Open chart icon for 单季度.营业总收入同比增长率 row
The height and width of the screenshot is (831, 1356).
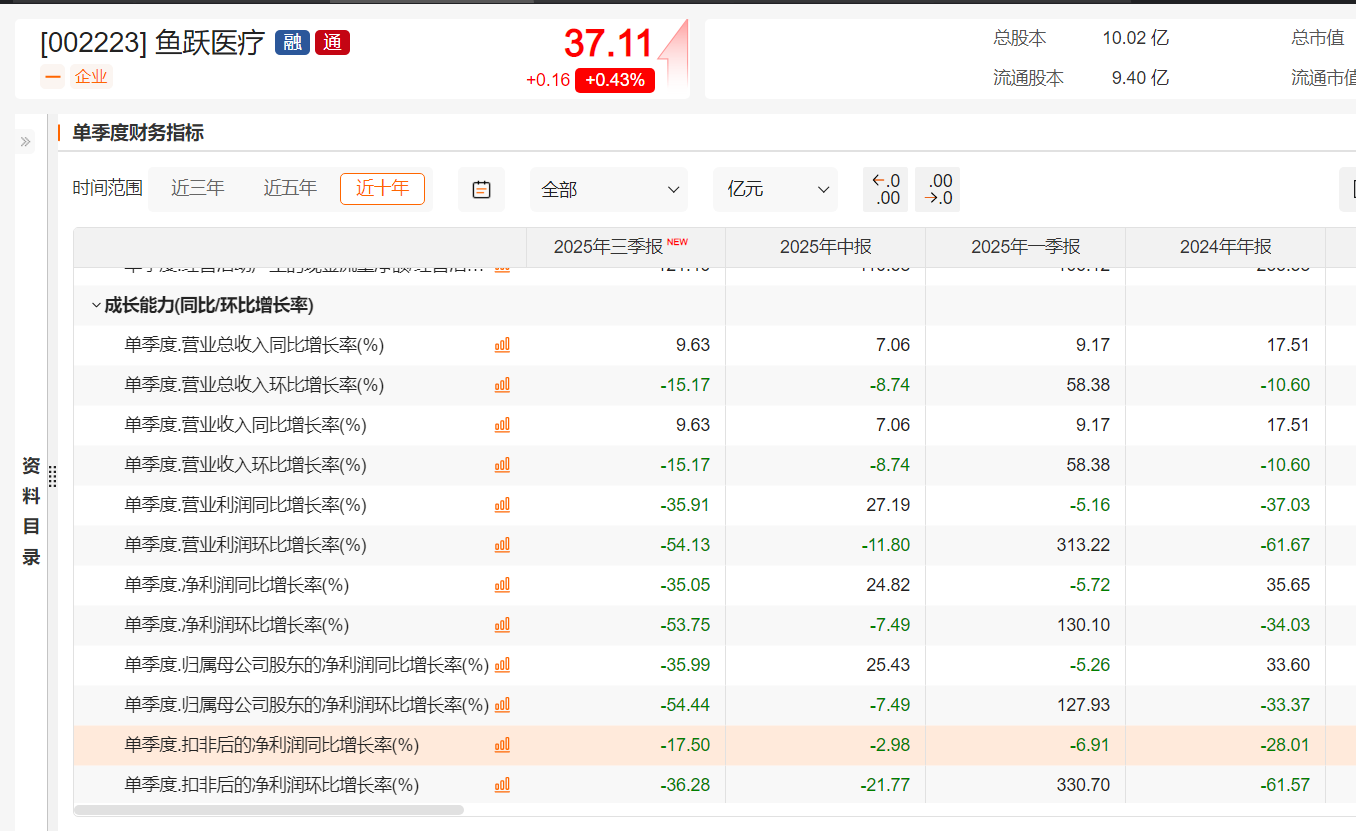coord(502,345)
